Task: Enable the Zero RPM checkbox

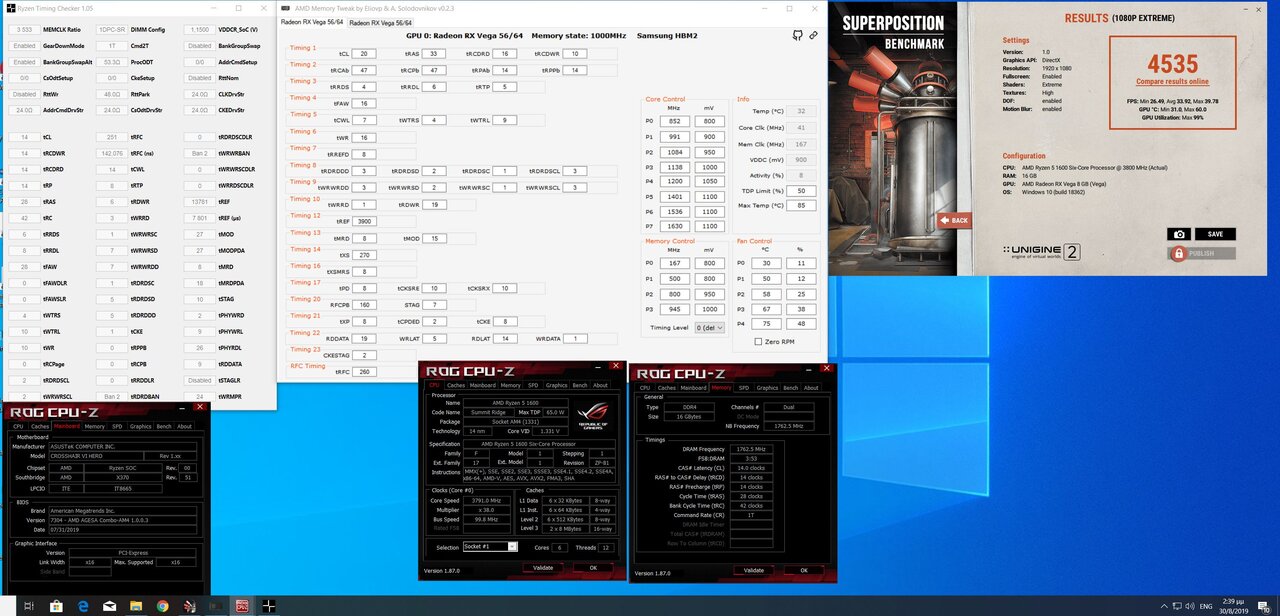Action: tap(759, 342)
